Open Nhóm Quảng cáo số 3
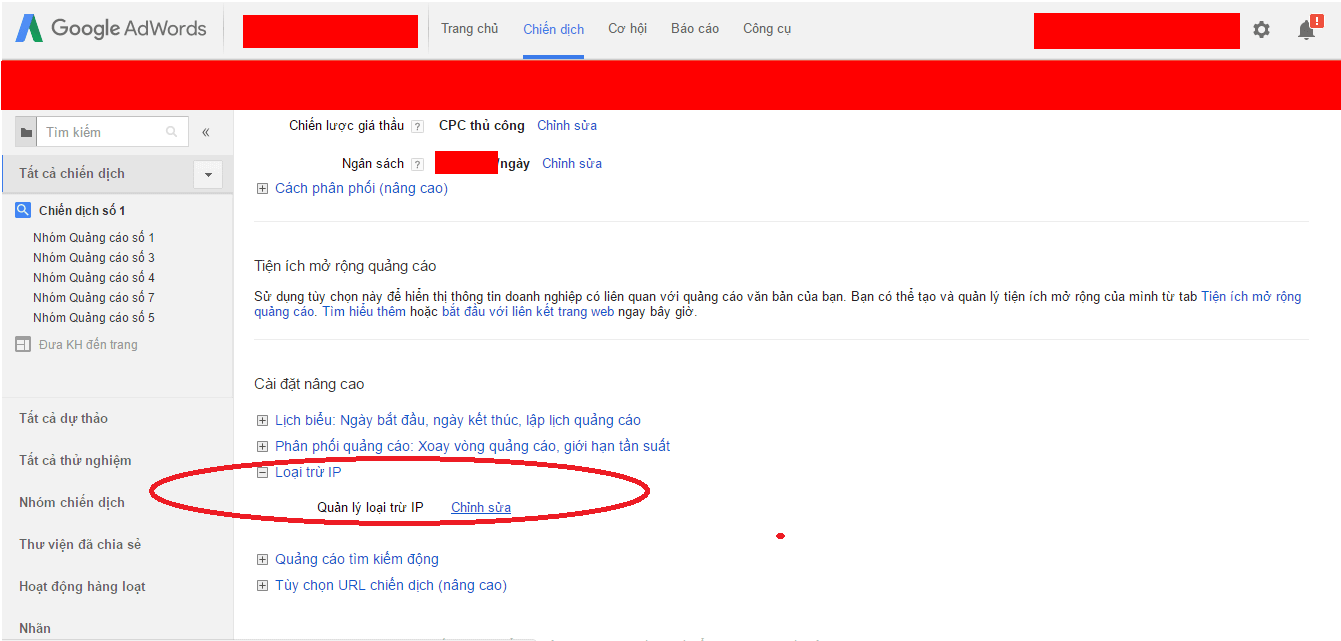 (94, 257)
